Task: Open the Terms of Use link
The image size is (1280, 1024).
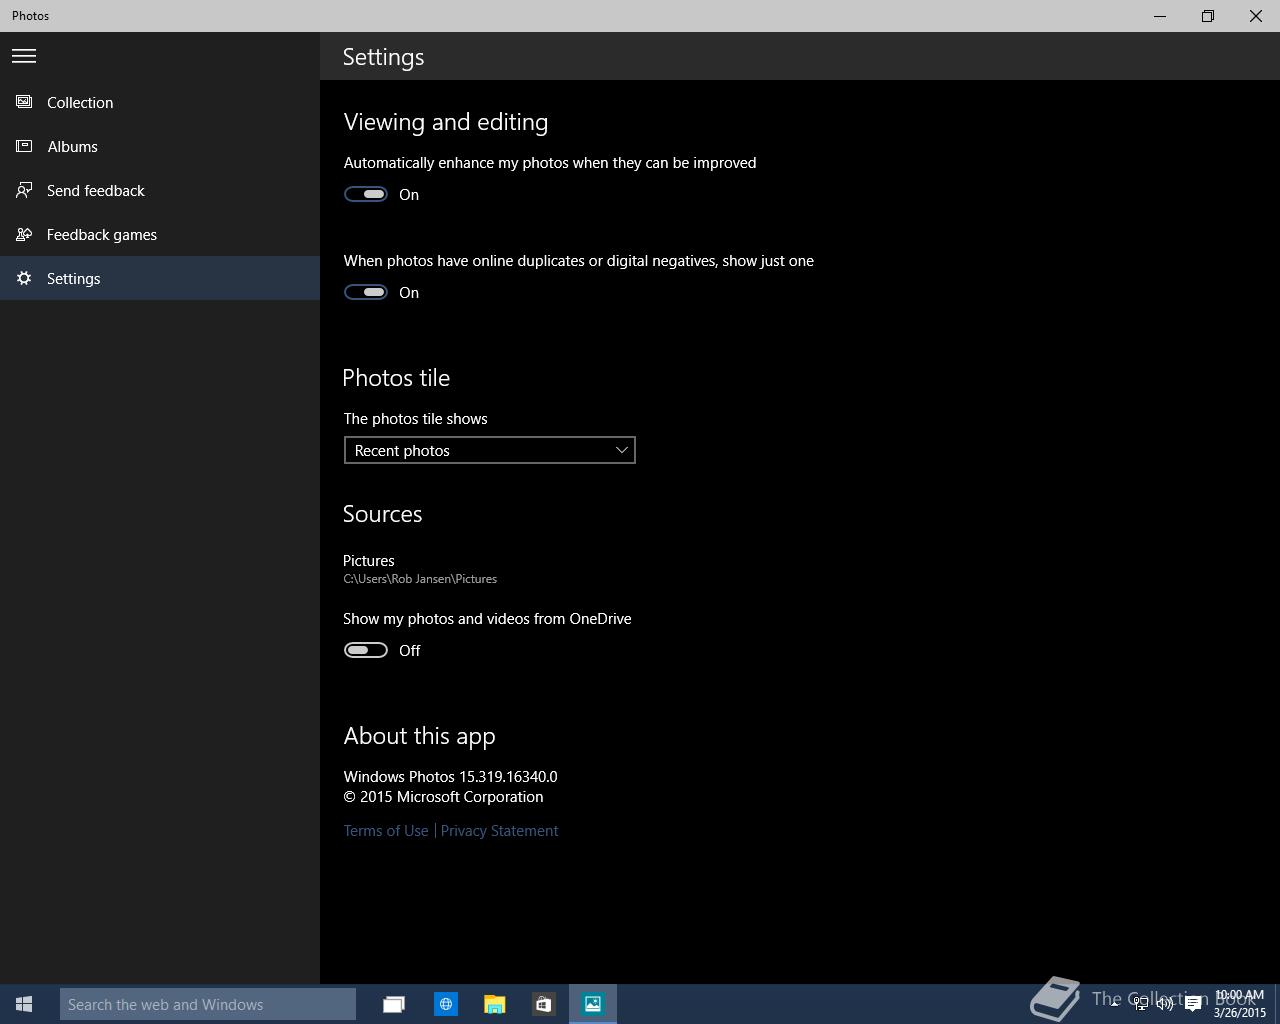Action: (x=386, y=830)
